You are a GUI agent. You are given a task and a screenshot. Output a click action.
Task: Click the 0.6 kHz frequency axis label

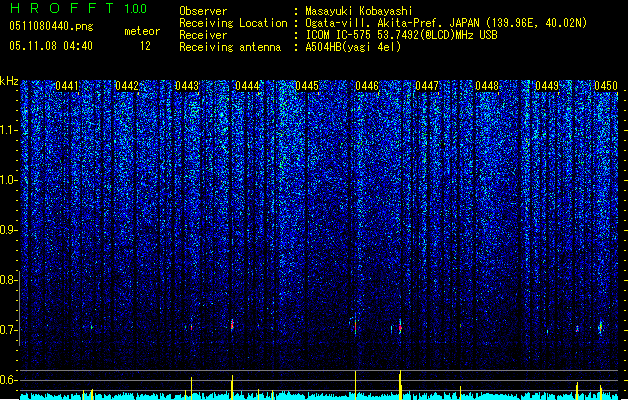[7, 380]
